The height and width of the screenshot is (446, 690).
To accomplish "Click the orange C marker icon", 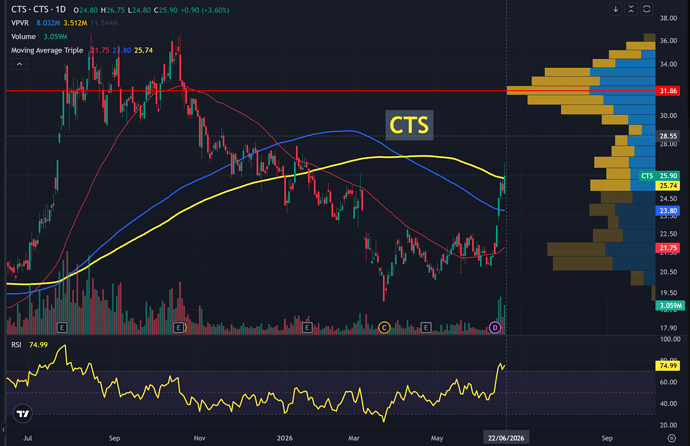I will 384,327.
